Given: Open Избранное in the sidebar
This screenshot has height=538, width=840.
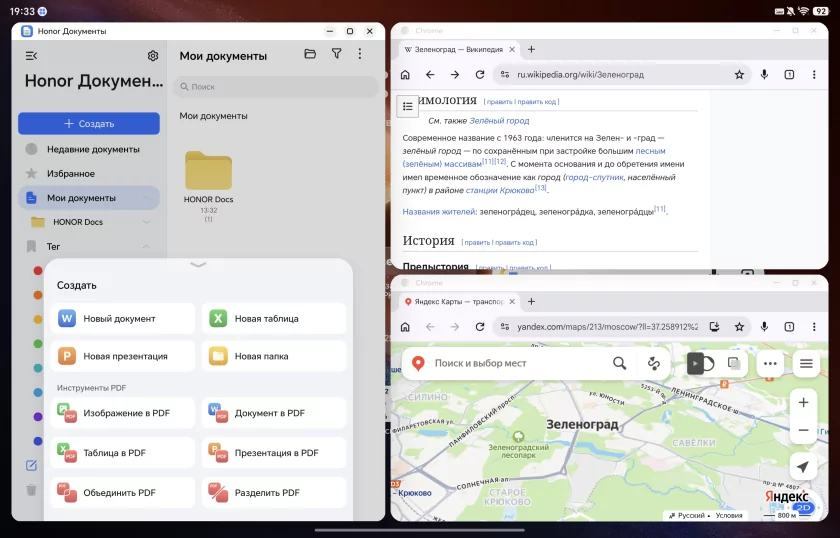Looking at the screenshot, I should [89, 174].
